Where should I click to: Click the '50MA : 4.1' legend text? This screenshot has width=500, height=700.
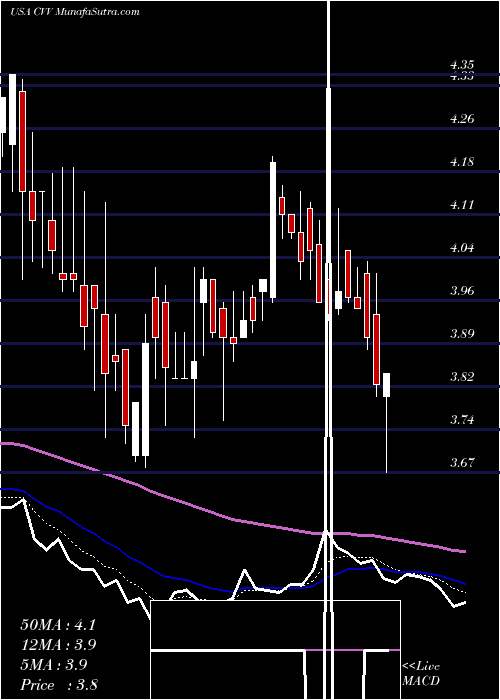tap(58, 625)
